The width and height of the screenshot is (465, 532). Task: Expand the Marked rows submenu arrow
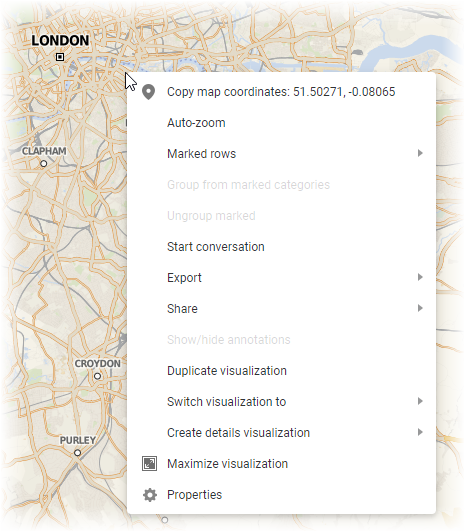(420, 153)
